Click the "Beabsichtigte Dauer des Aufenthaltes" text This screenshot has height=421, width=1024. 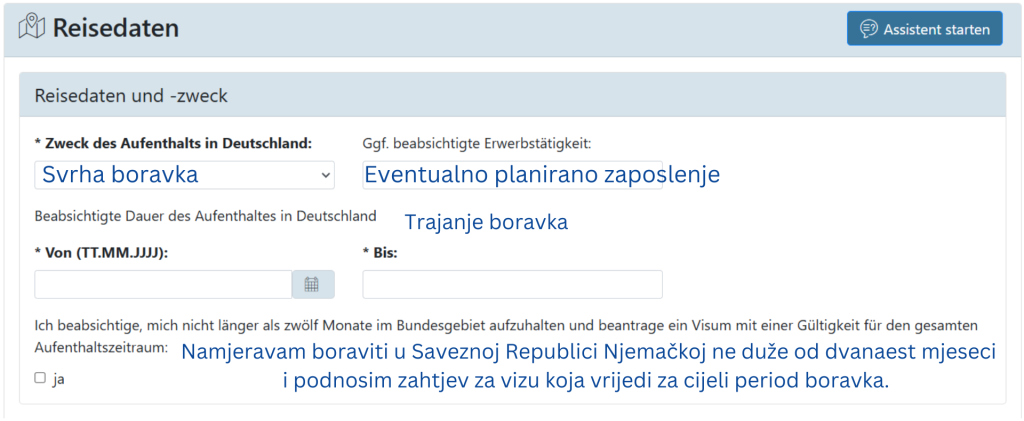click(205, 216)
